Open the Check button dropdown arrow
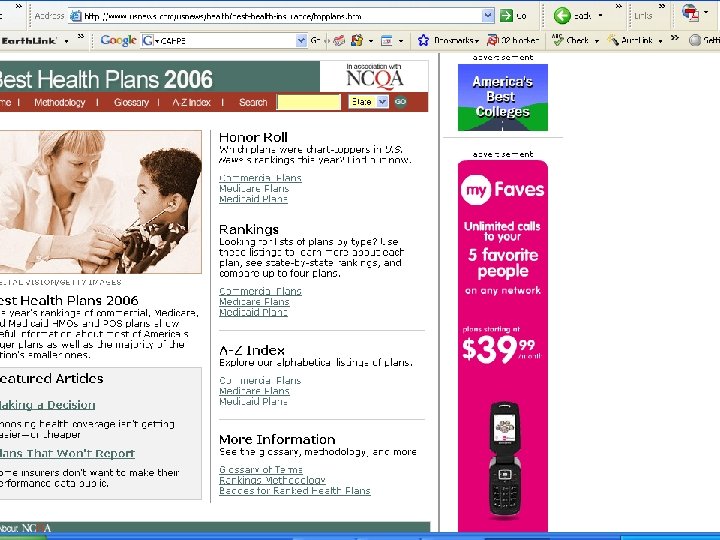Viewport: 720px width, 540px height. point(596,41)
